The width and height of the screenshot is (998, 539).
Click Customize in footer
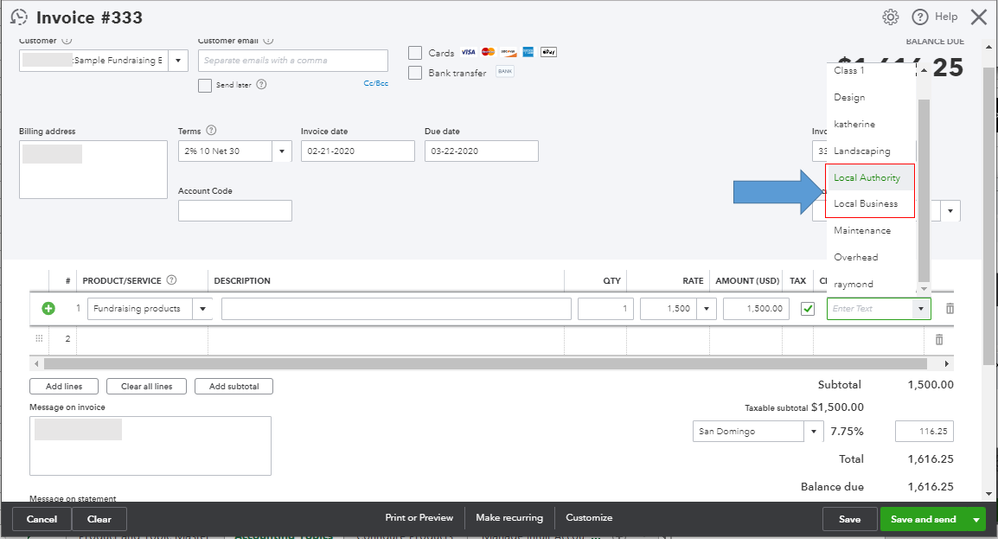coord(589,518)
